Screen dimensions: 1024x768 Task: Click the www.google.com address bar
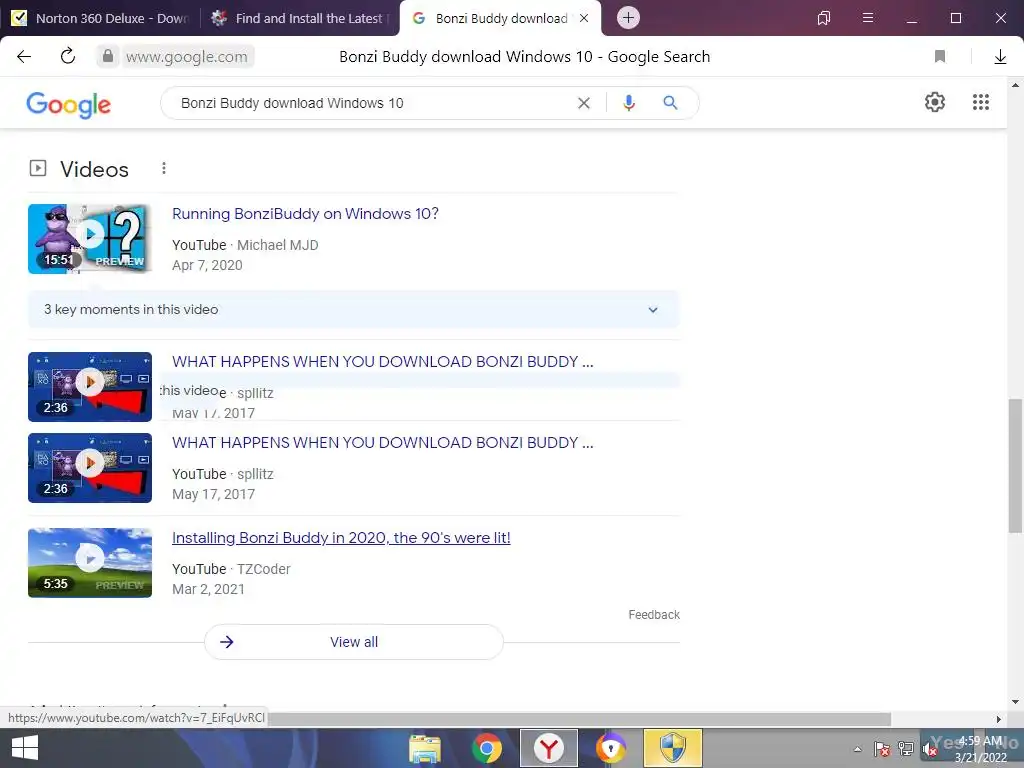coord(187,57)
